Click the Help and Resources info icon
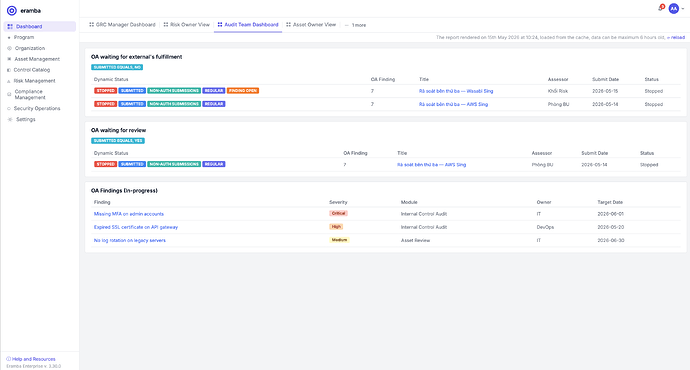Image resolution: width=690 pixels, height=370 pixels. pos(8,359)
